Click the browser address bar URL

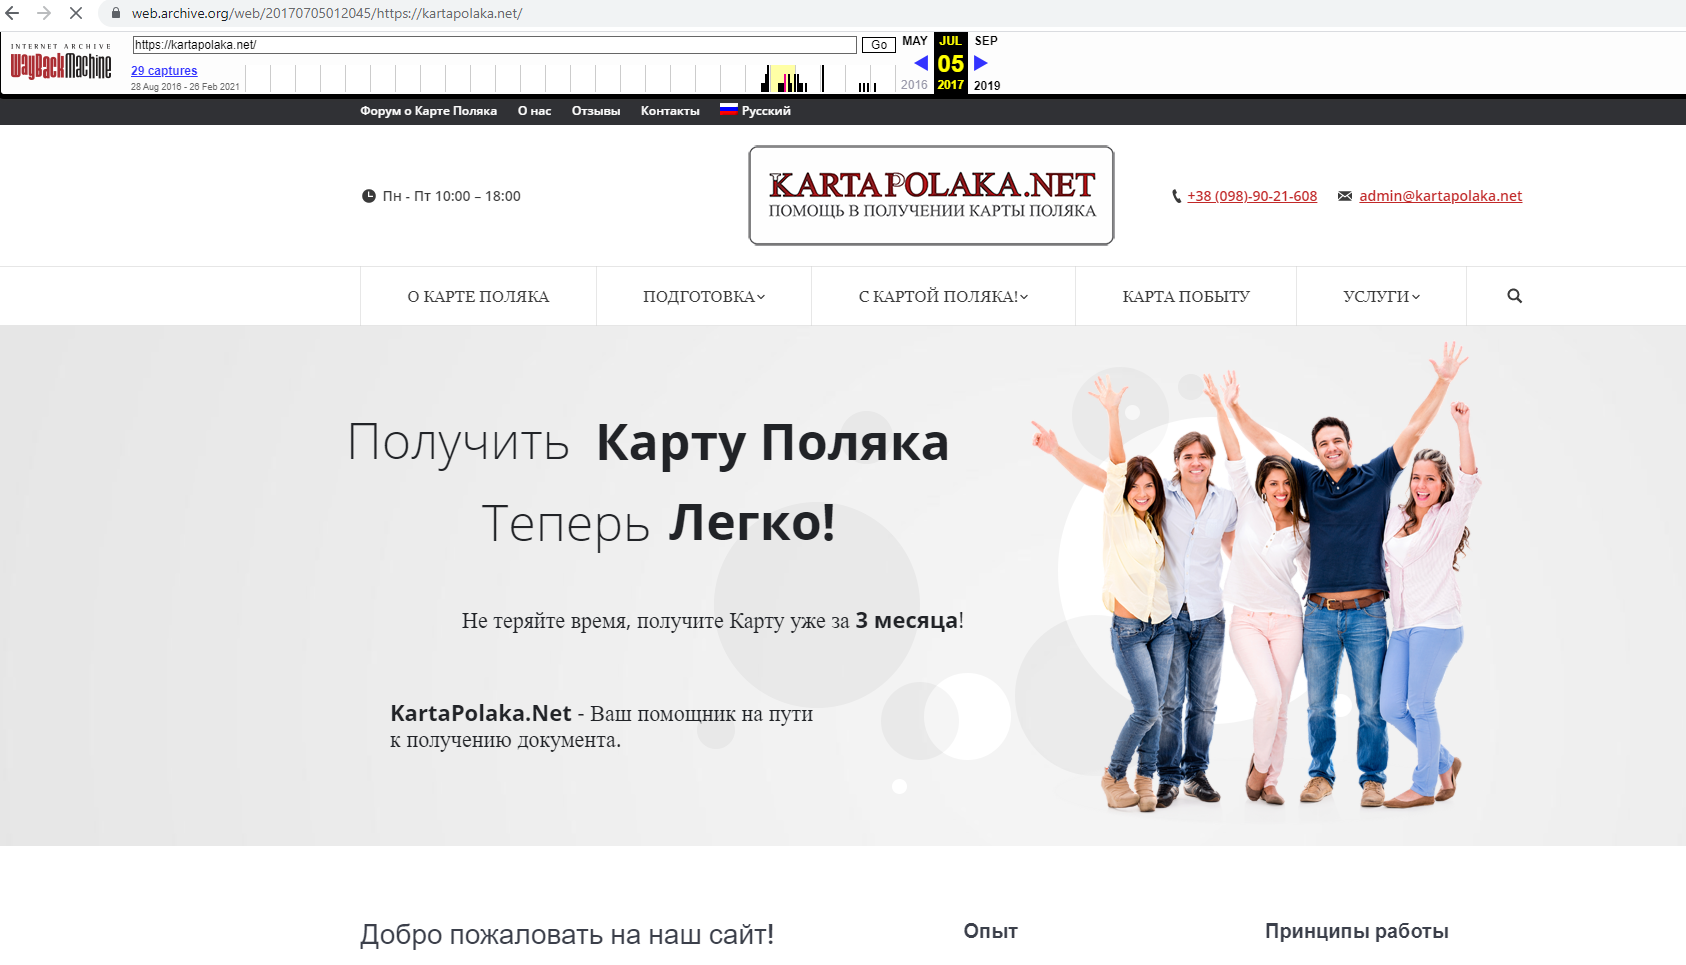click(327, 14)
